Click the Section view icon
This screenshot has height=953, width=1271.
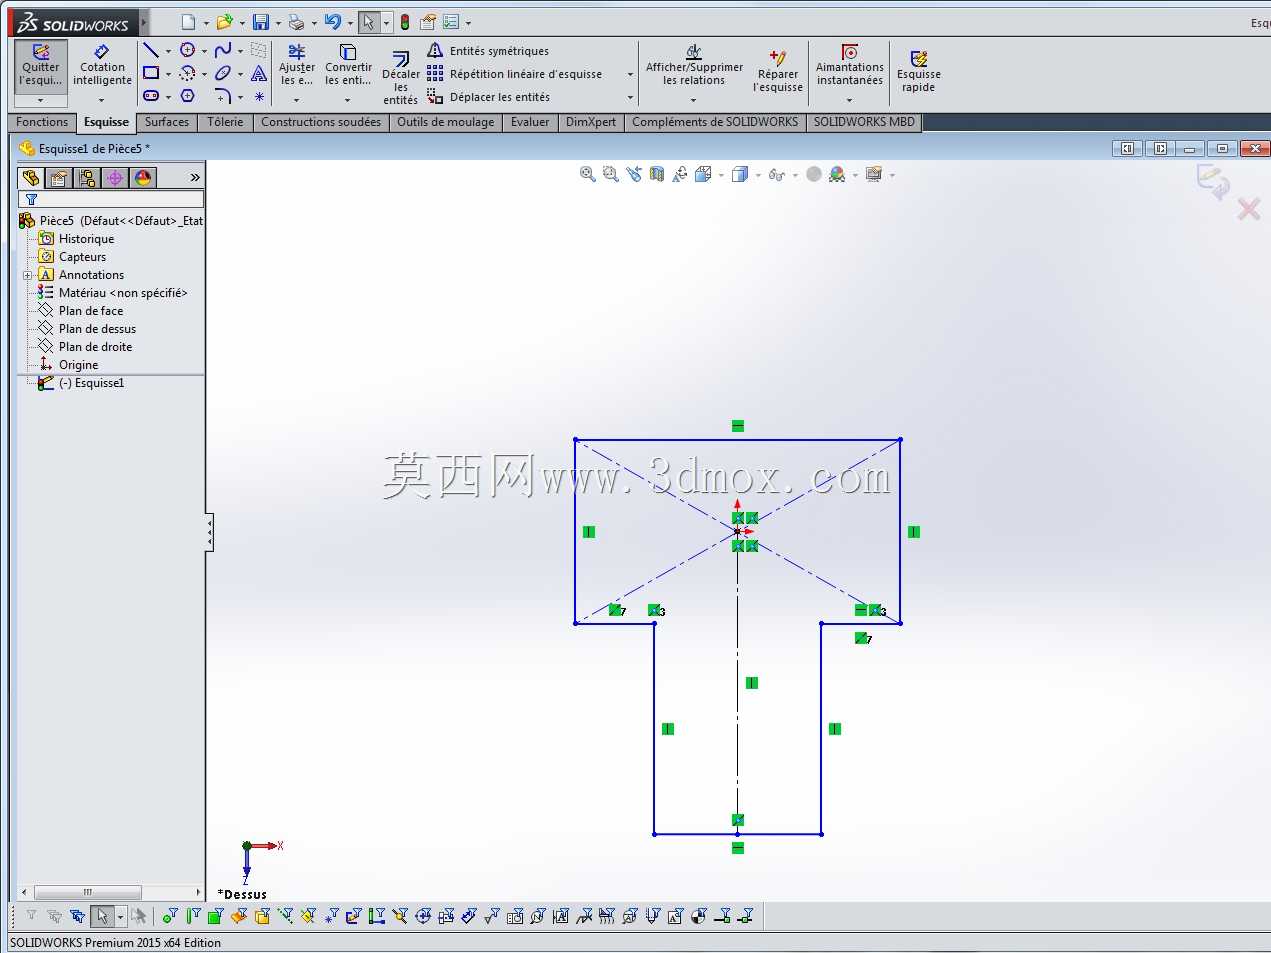(x=657, y=174)
